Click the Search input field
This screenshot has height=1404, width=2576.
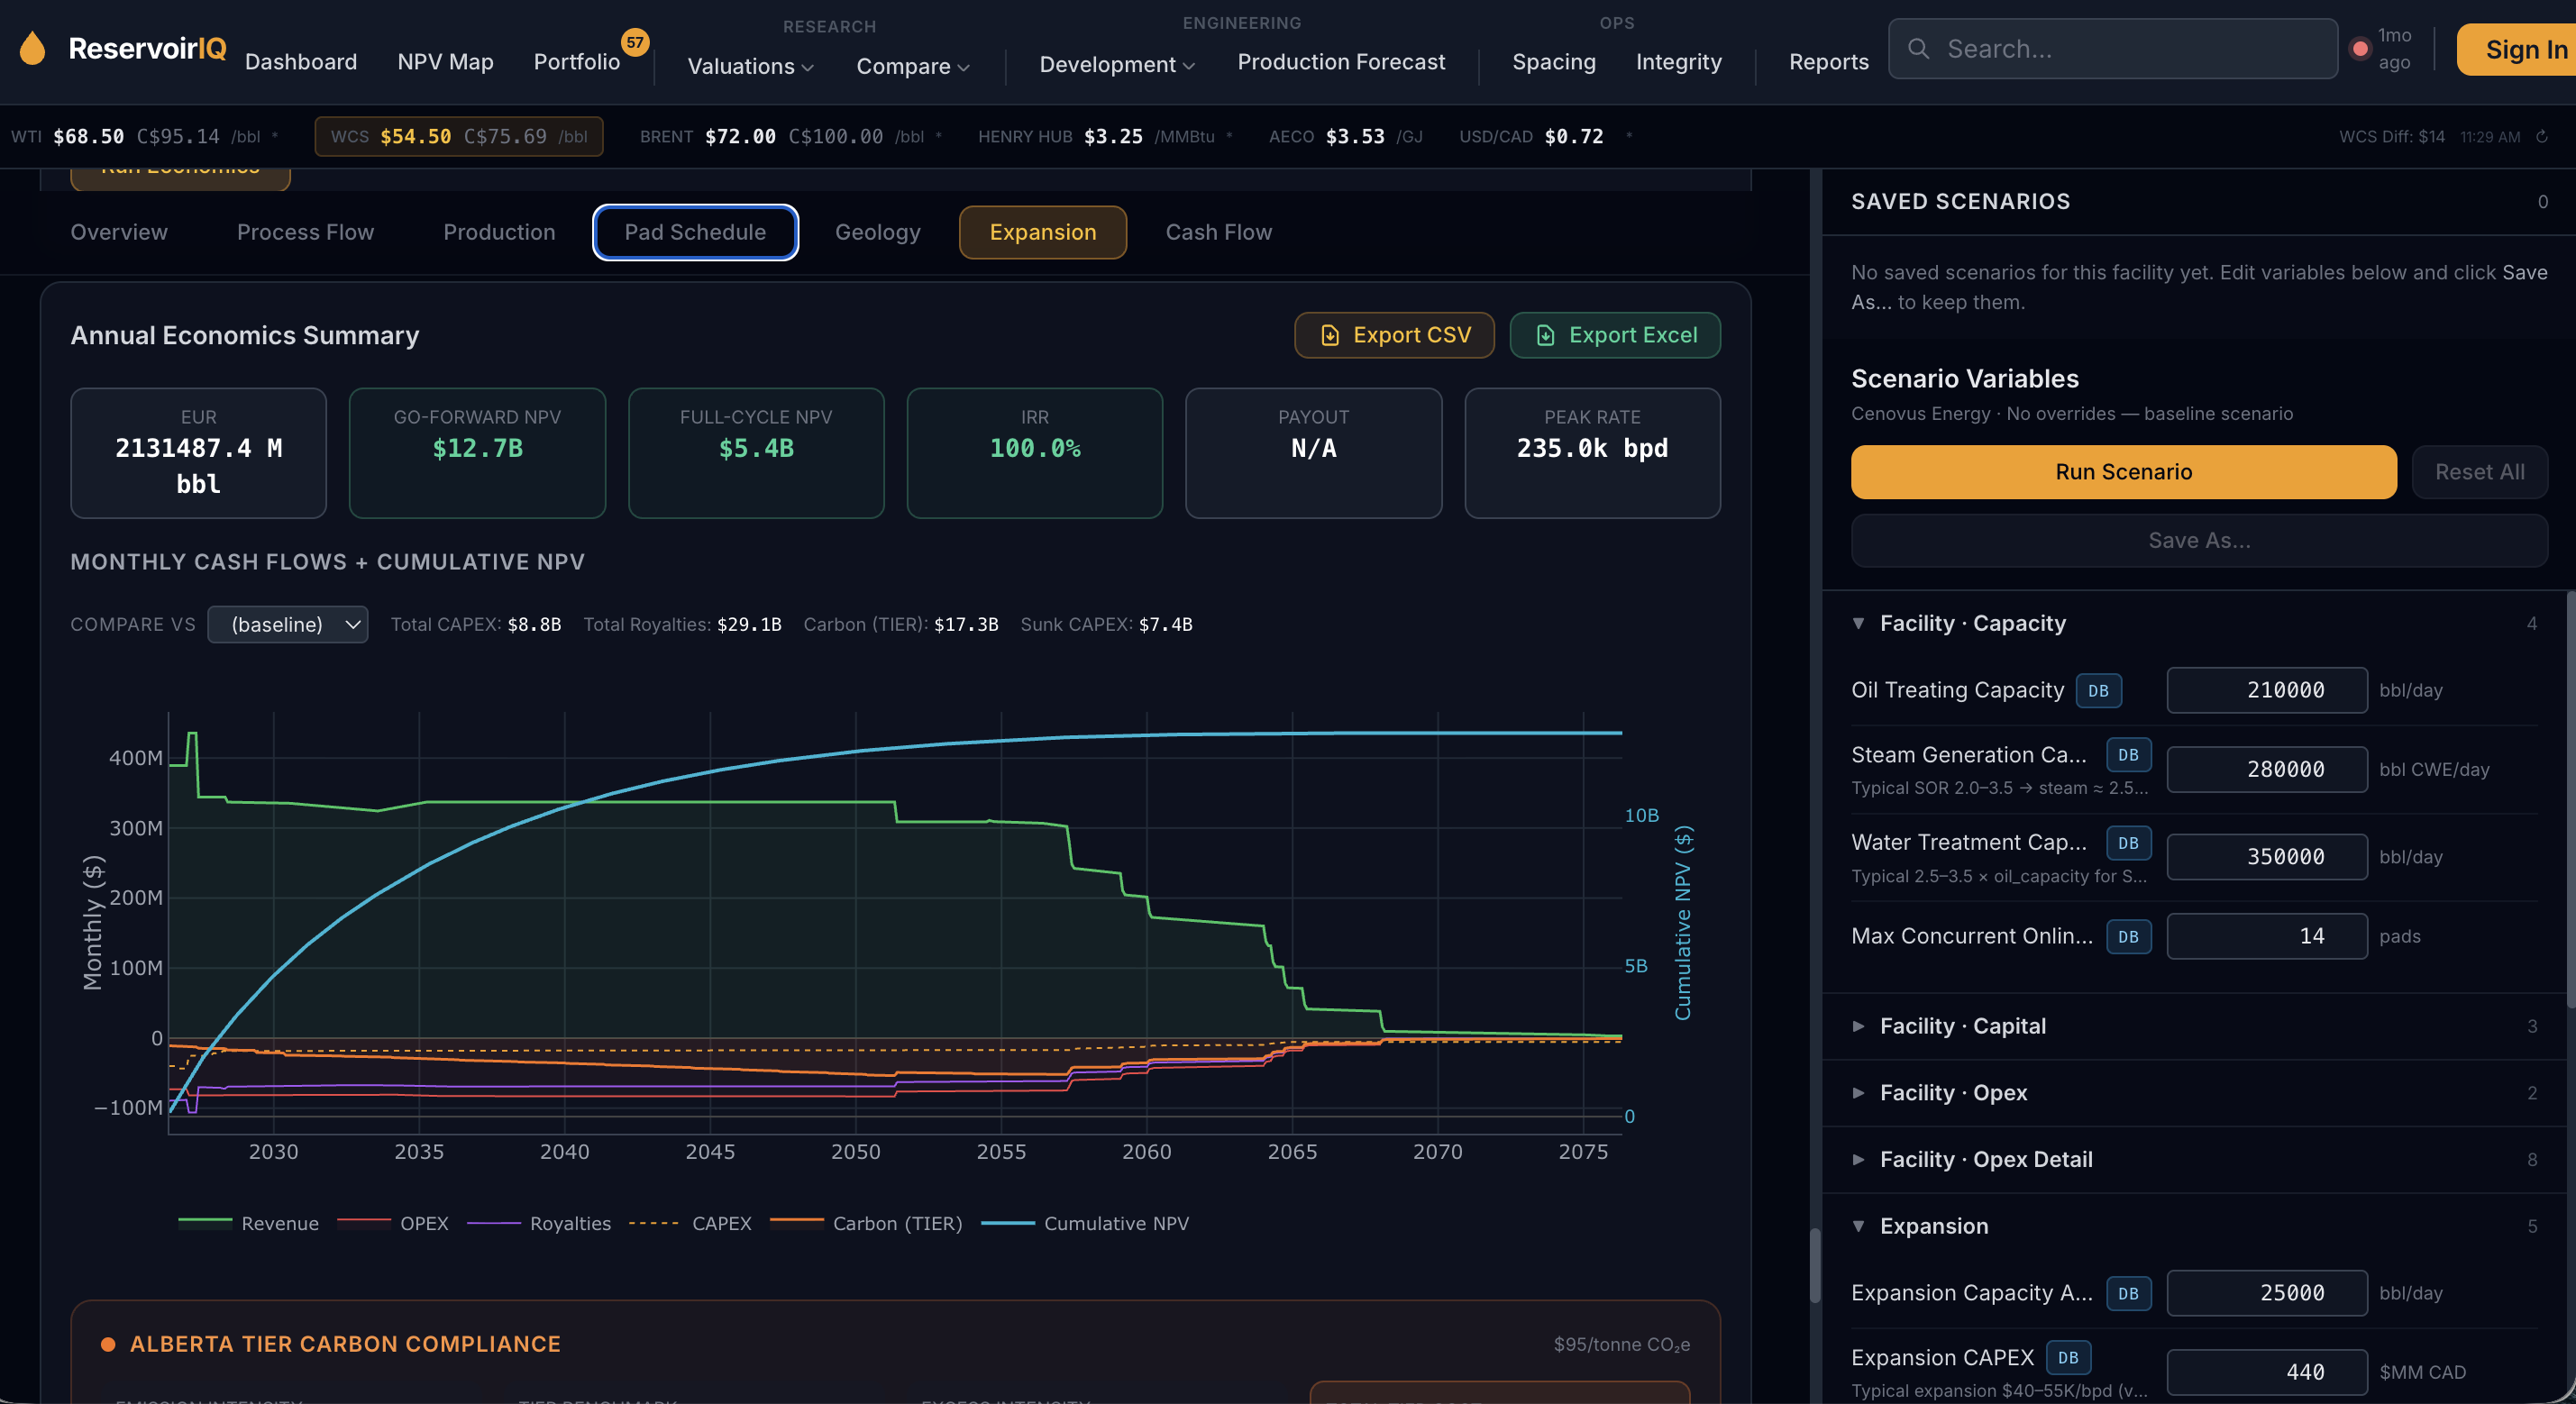pos(2112,48)
